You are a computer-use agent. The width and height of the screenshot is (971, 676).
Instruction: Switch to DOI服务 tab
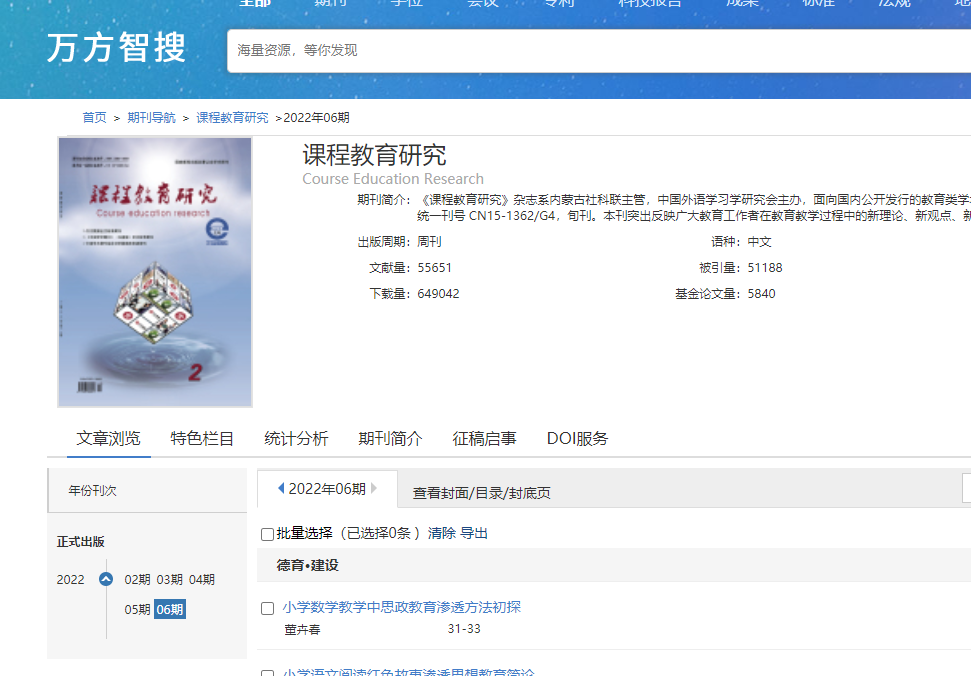pos(577,439)
